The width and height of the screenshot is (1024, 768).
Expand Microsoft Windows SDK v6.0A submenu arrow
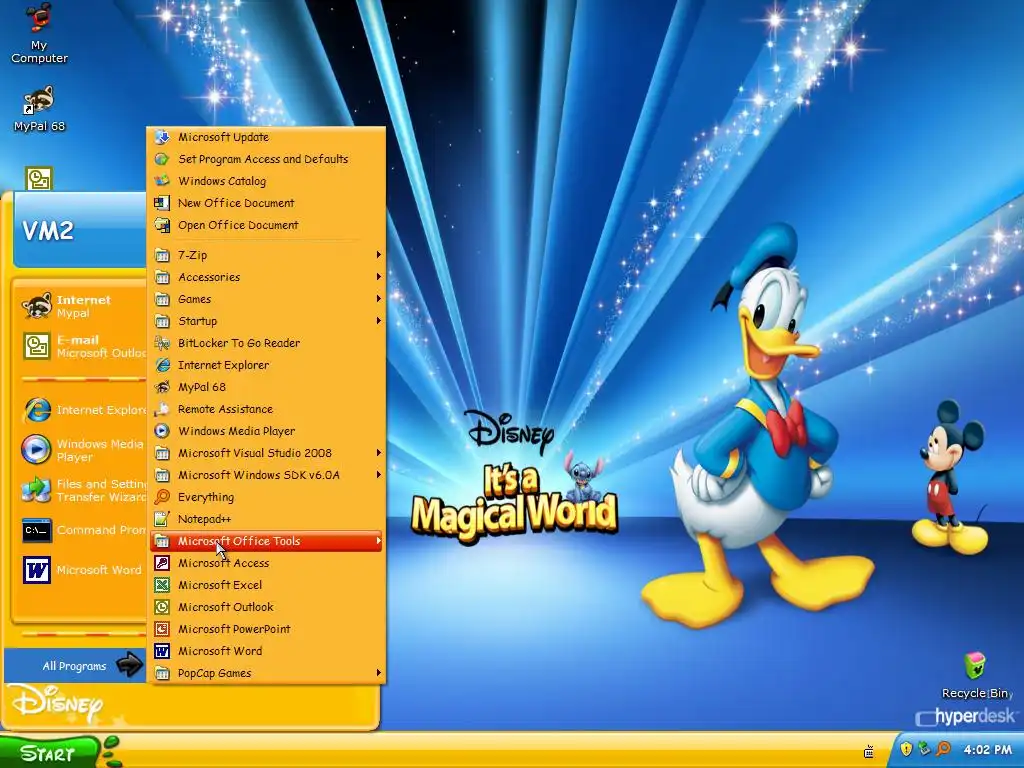(378, 475)
